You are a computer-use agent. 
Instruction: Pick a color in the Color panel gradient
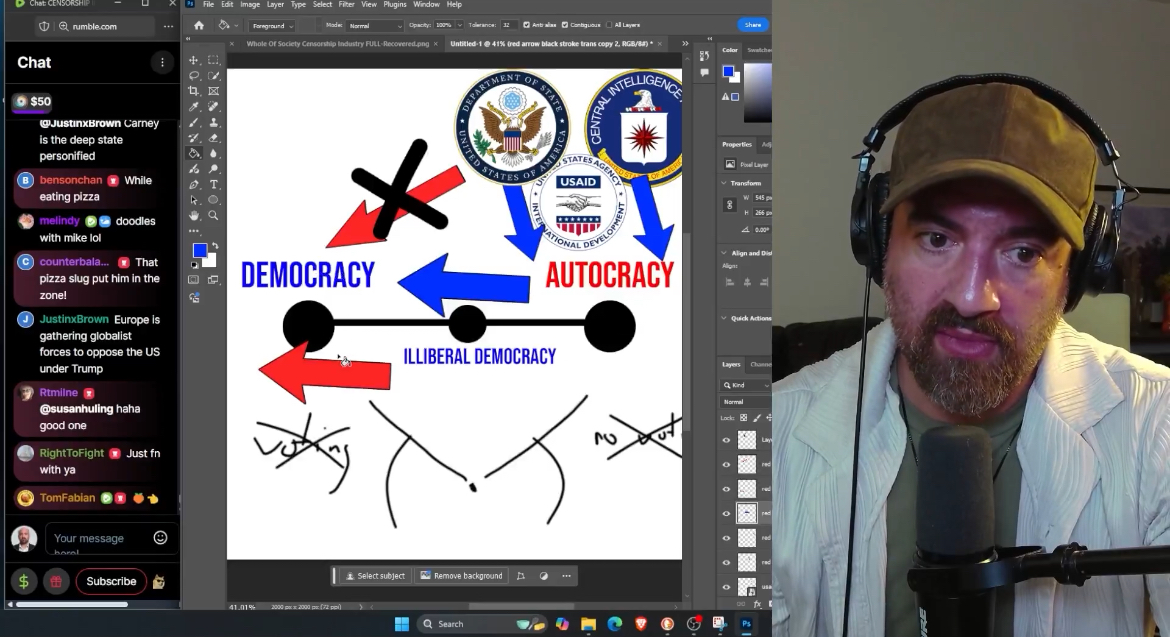757,93
